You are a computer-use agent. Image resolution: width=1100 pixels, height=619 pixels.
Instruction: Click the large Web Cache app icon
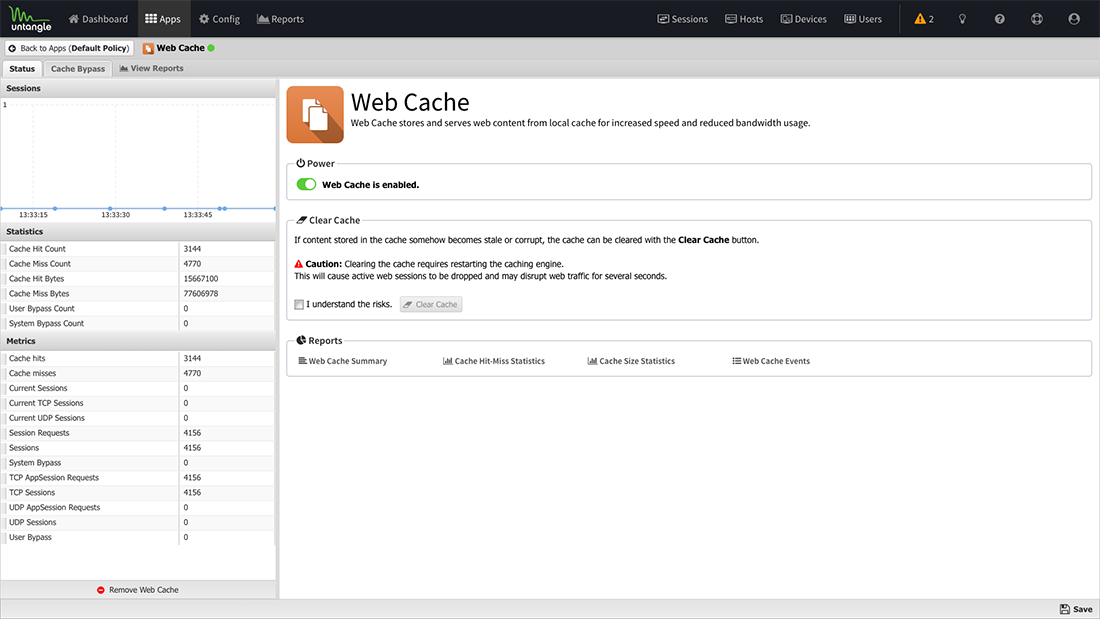pyautogui.click(x=315, y=114)
